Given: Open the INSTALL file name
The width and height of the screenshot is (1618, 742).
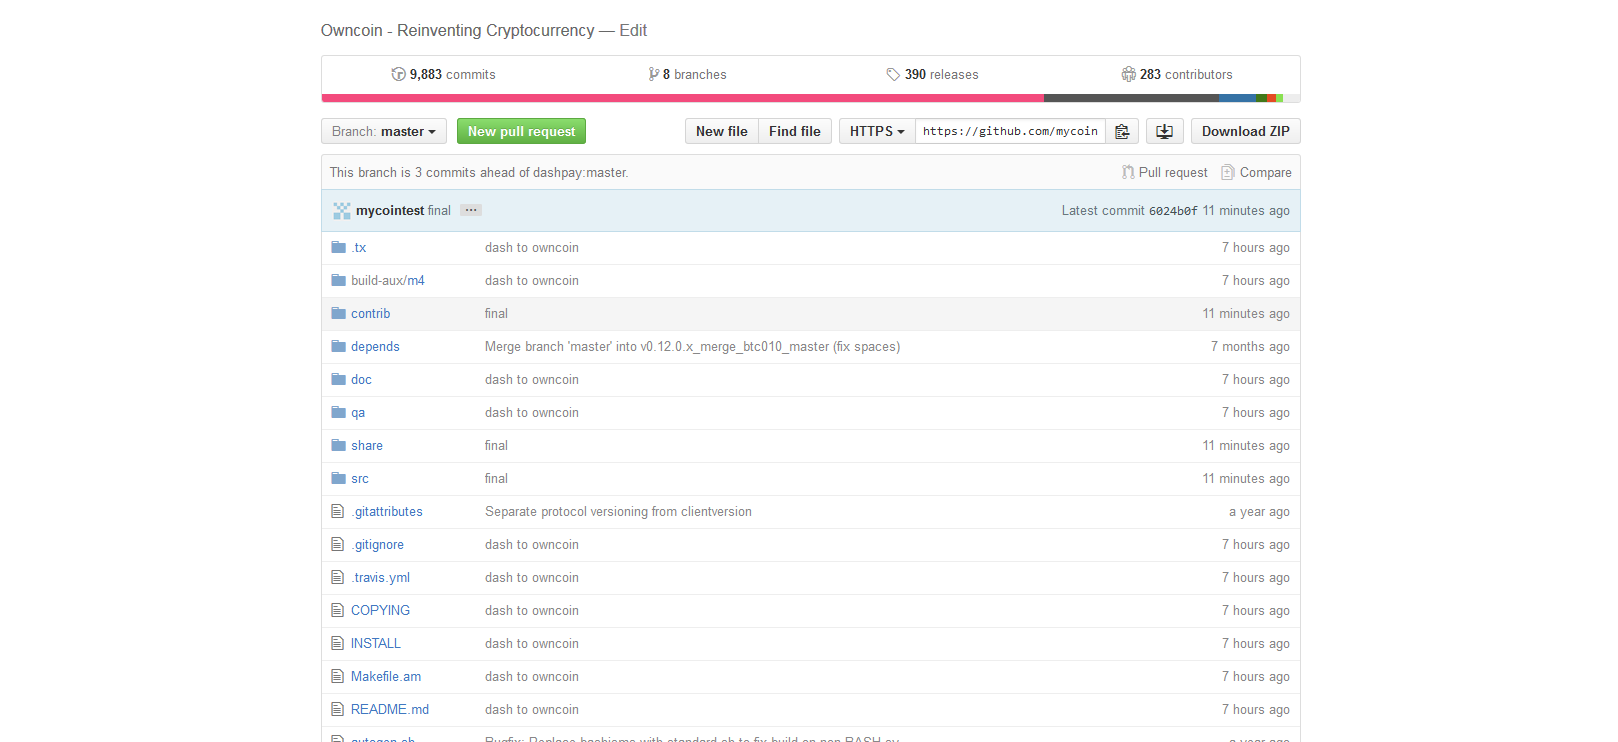Looking at the screenshot, I should [x=376, y=643].
